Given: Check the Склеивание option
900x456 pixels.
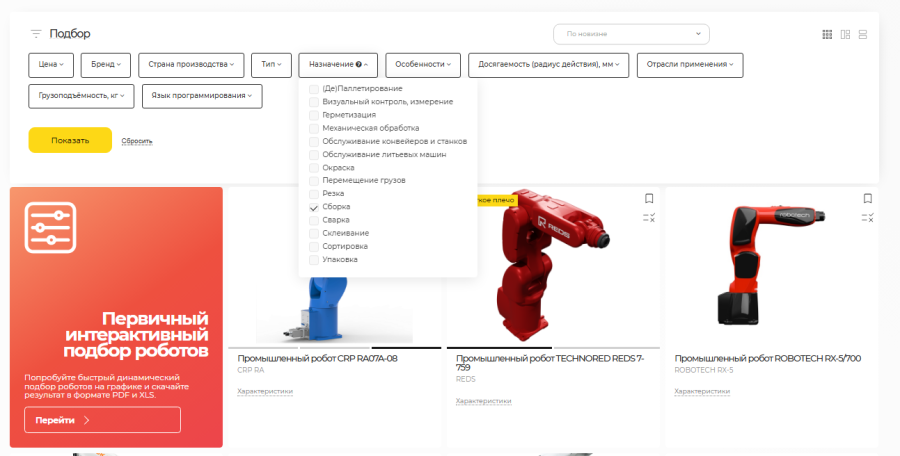Looking at the screenshot, I should point(314,234).
